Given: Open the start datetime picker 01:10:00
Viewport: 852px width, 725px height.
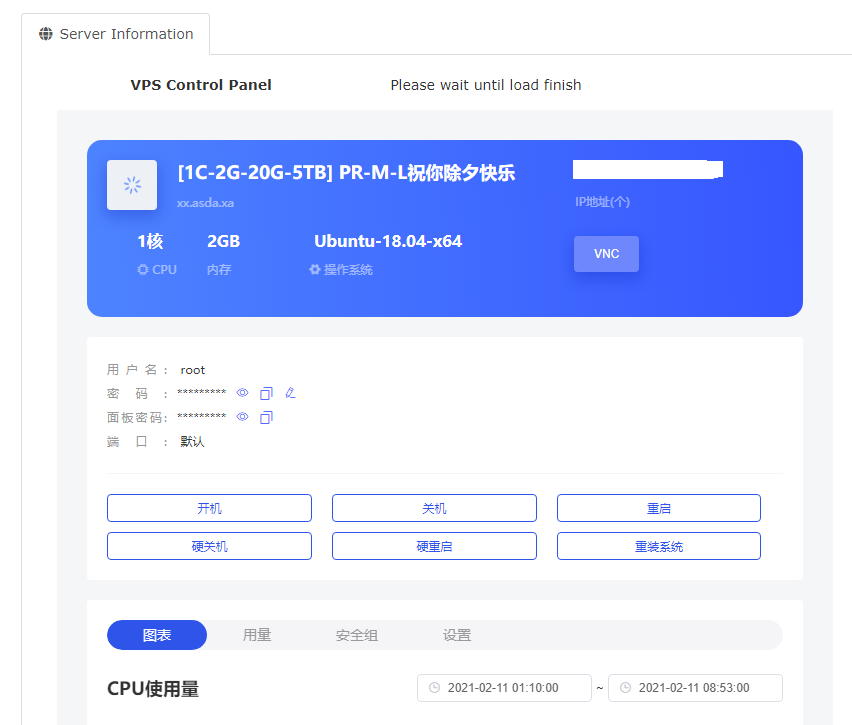Looking at the screenshot, I should (x=504, y=688).
